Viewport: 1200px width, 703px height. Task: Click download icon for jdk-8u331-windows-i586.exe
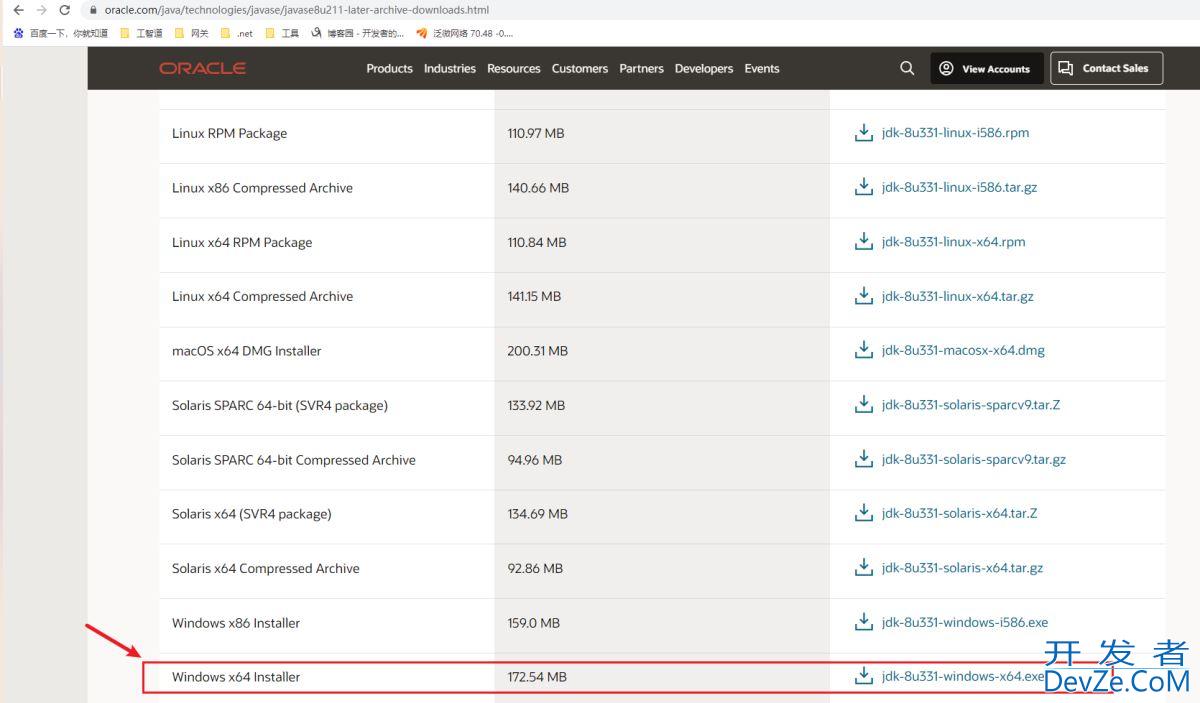click(x=864, y=622)
